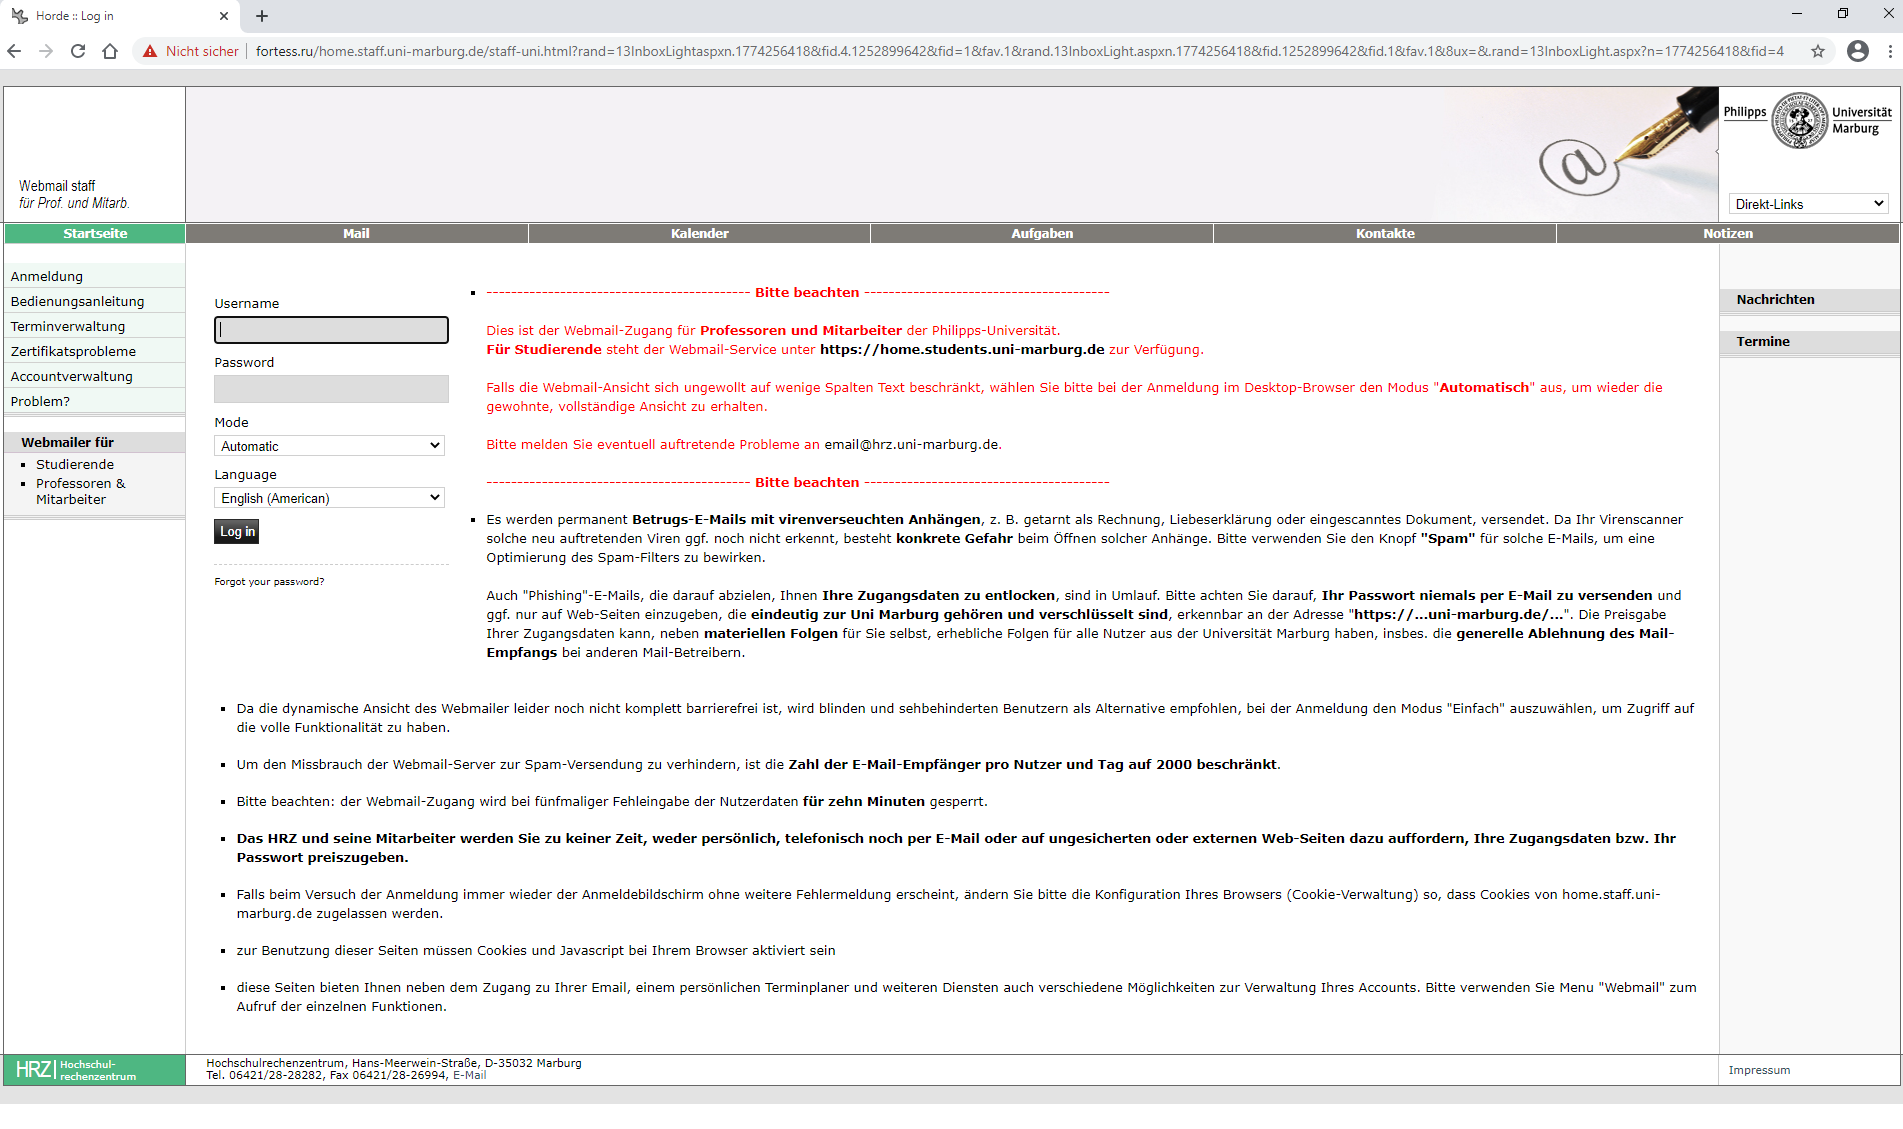This screenshot has height=1129, width=1903.
Task: Click the 'Webmailer für' sidebar heading
Action: 67,443
